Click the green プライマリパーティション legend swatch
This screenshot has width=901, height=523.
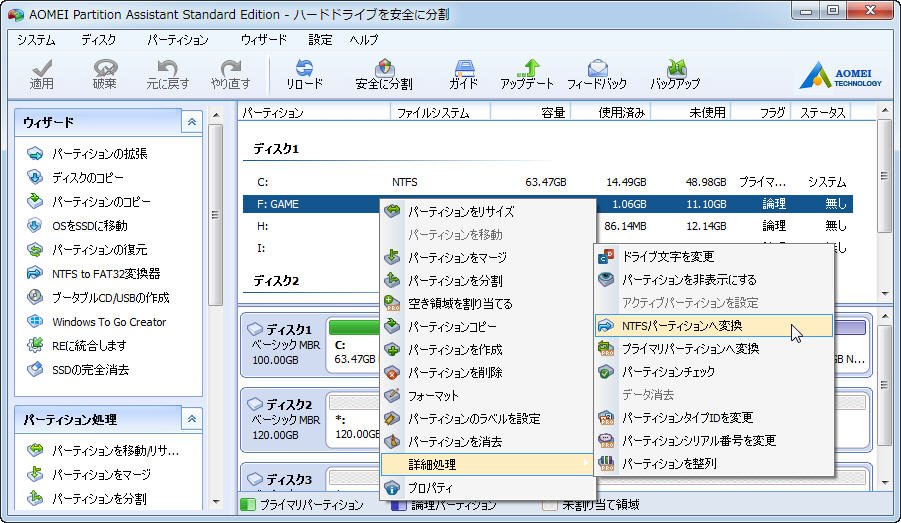click(248, 505)
